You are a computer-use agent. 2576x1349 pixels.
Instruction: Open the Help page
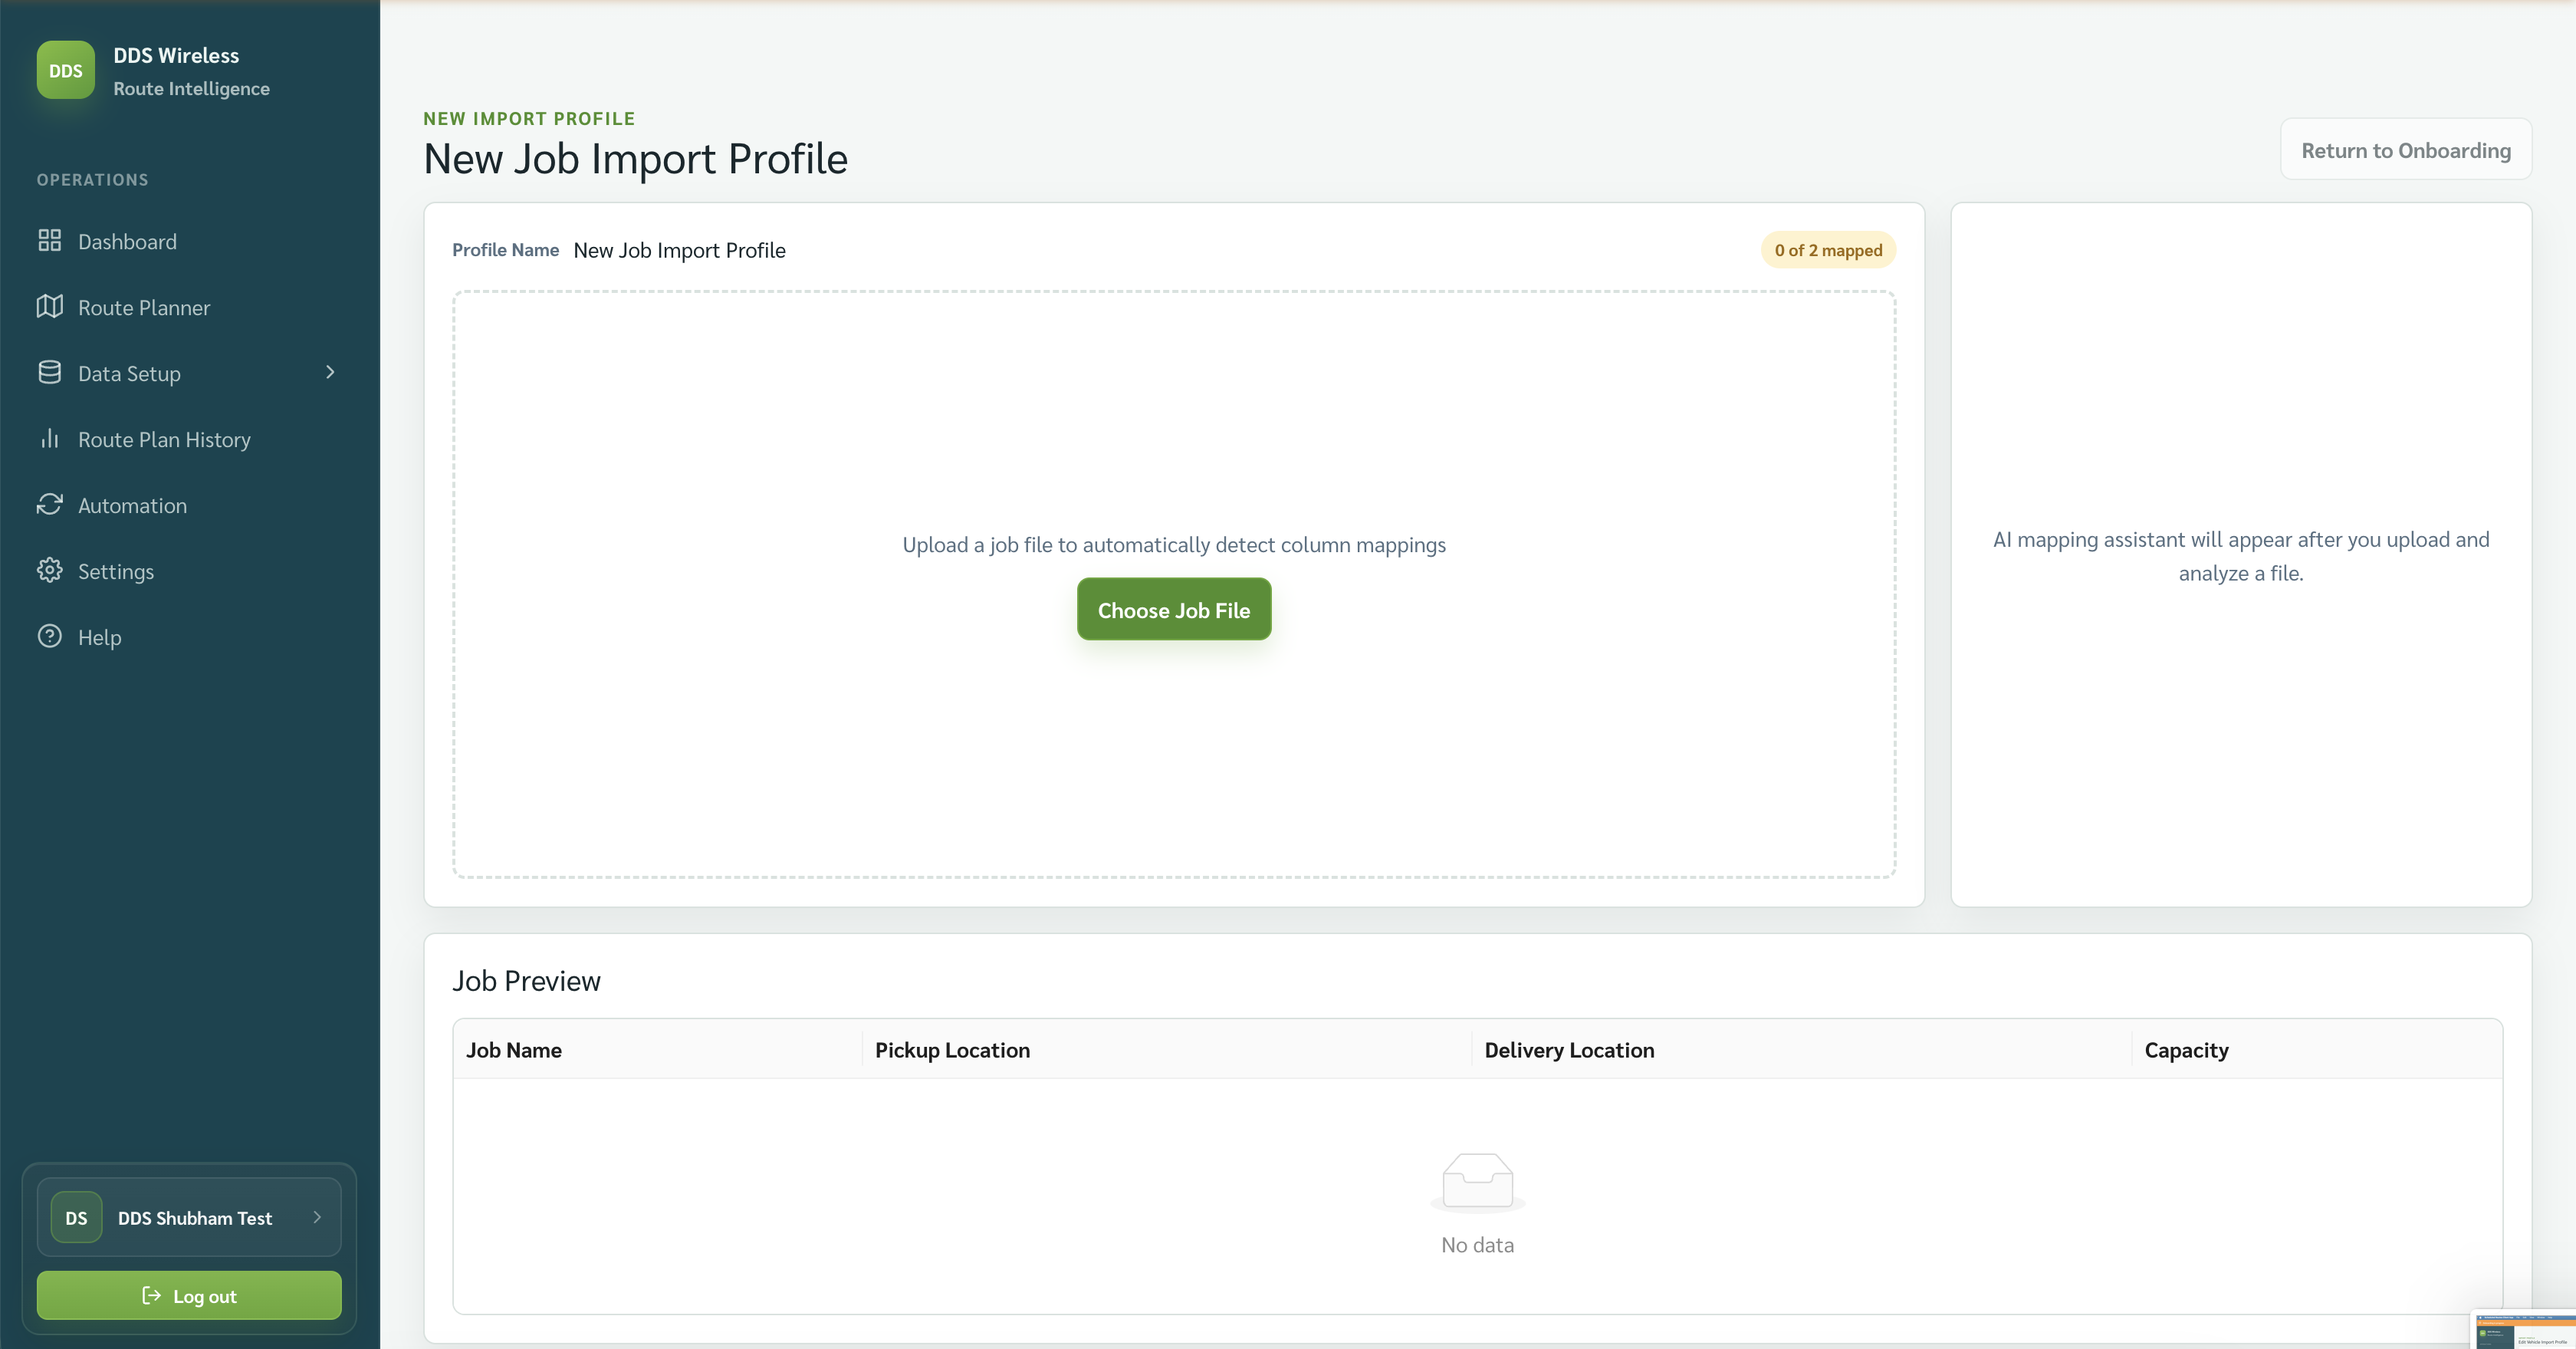[x=189, y=637]
